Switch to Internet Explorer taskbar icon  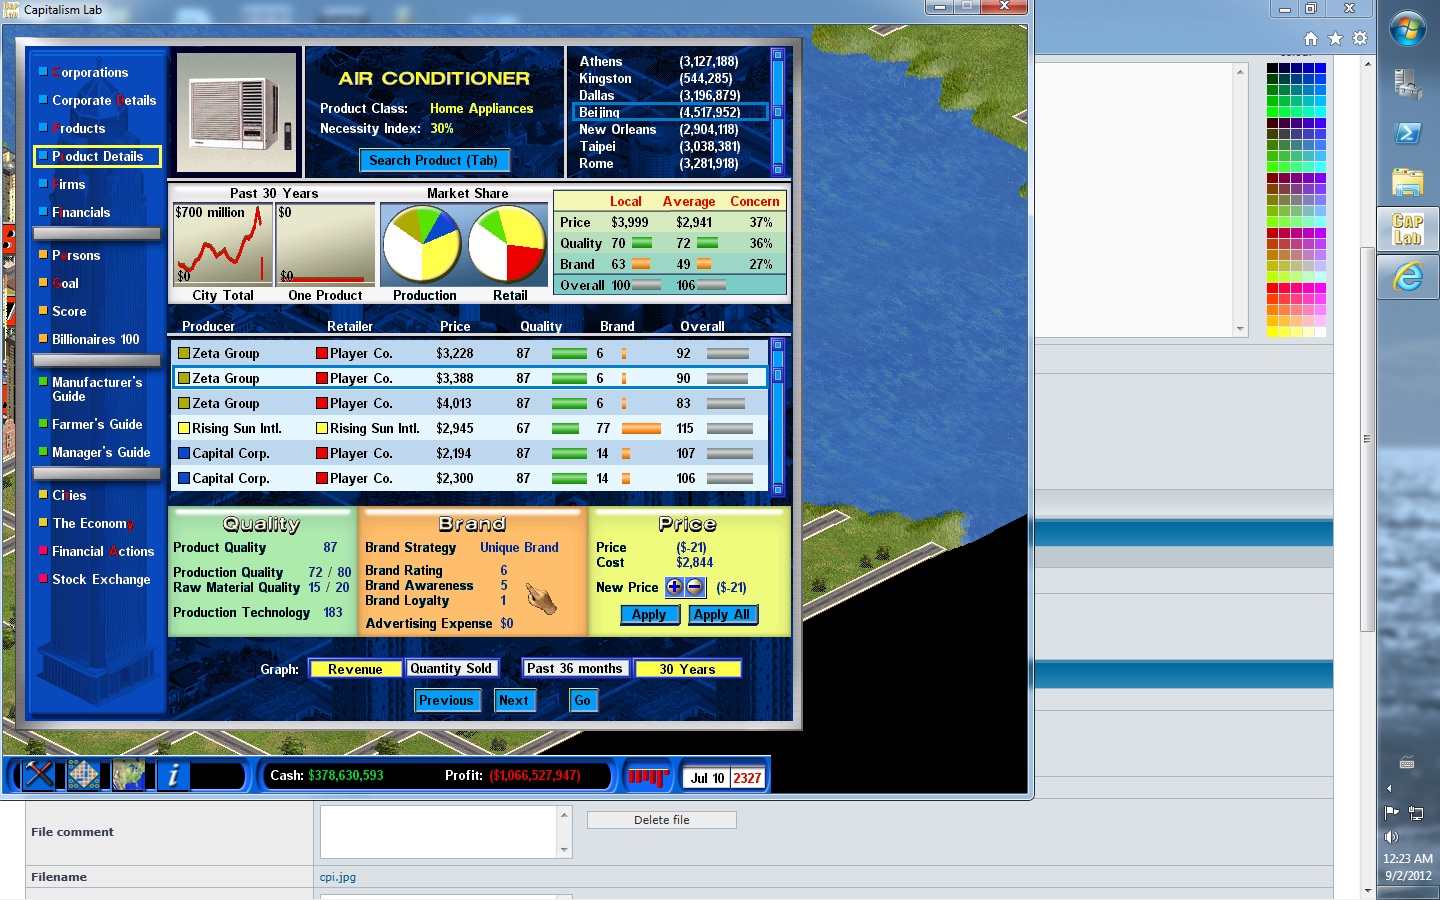1408,277
